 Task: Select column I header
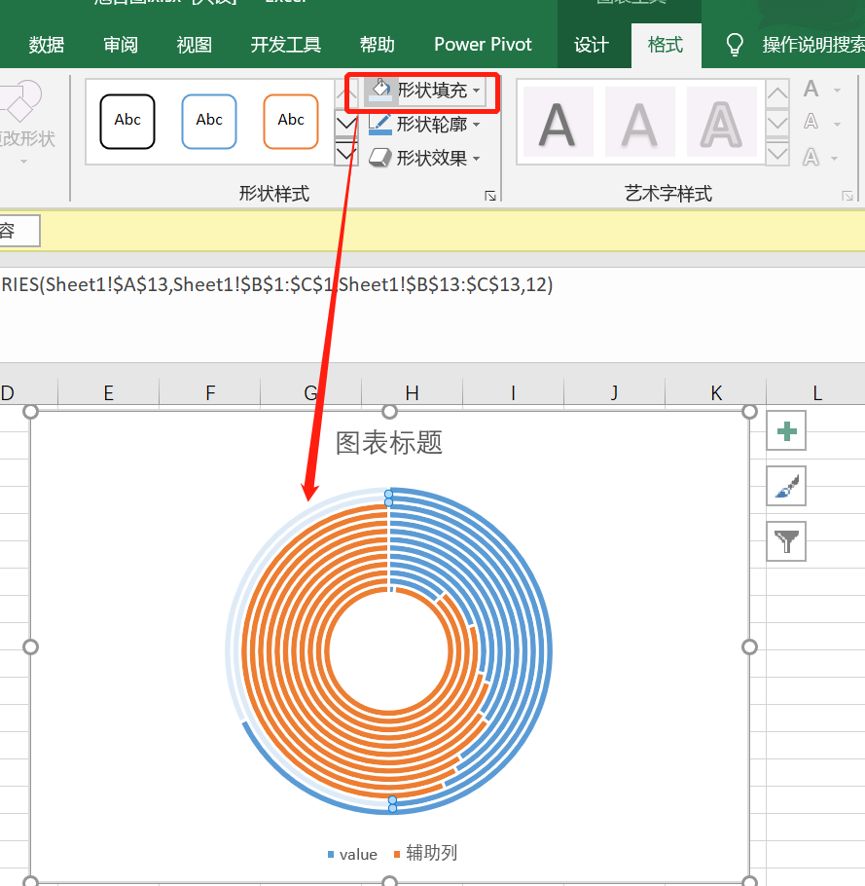click(513, 392)
